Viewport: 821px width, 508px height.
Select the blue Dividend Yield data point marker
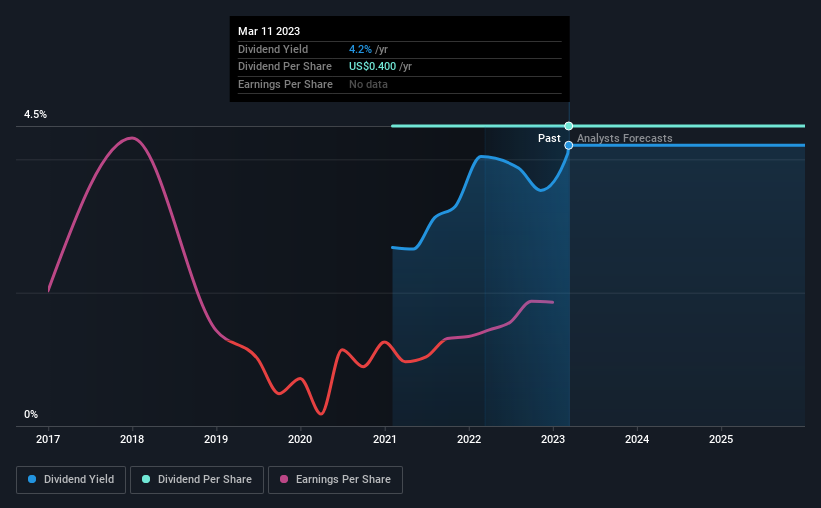point(569,145)
